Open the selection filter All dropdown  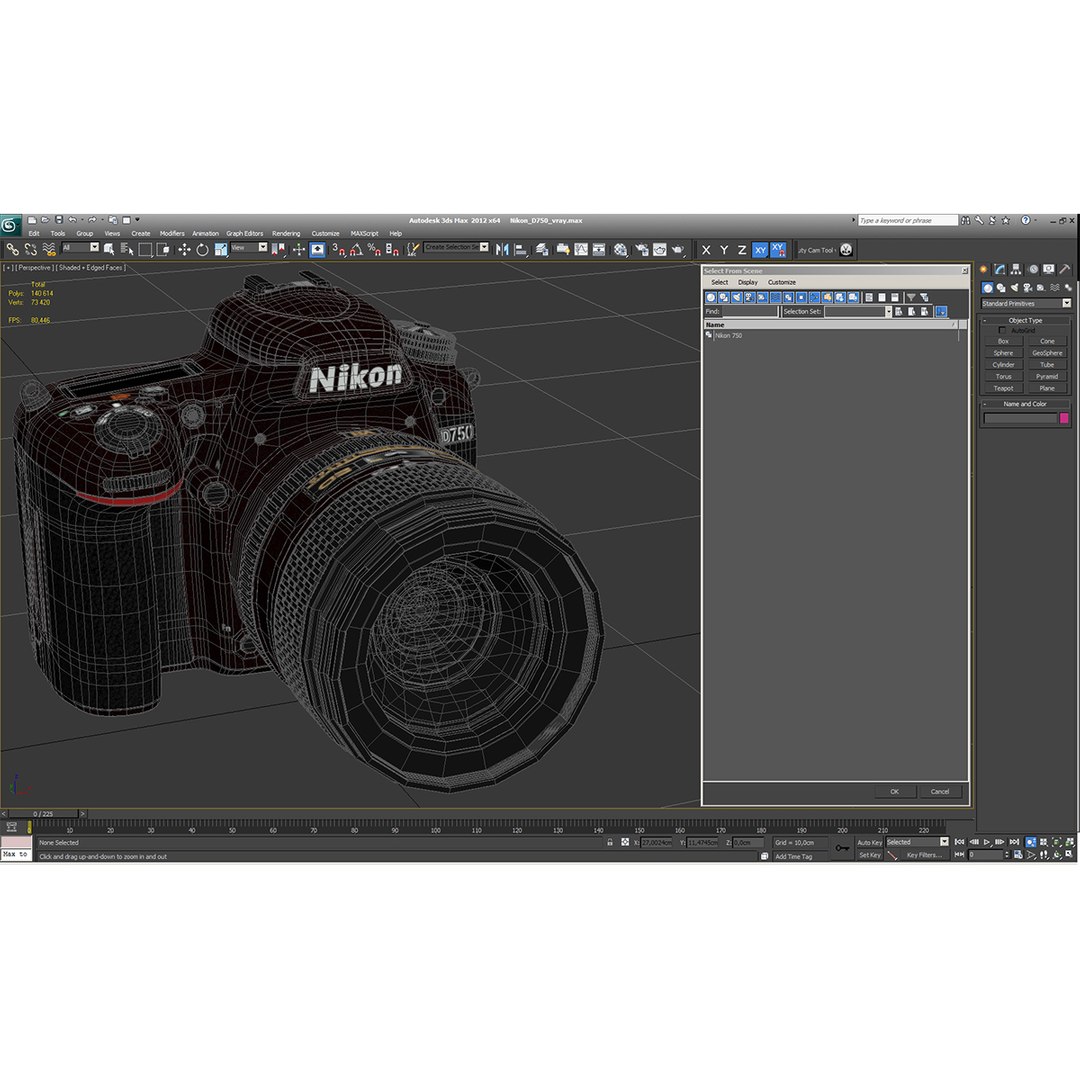click(81, 247)
